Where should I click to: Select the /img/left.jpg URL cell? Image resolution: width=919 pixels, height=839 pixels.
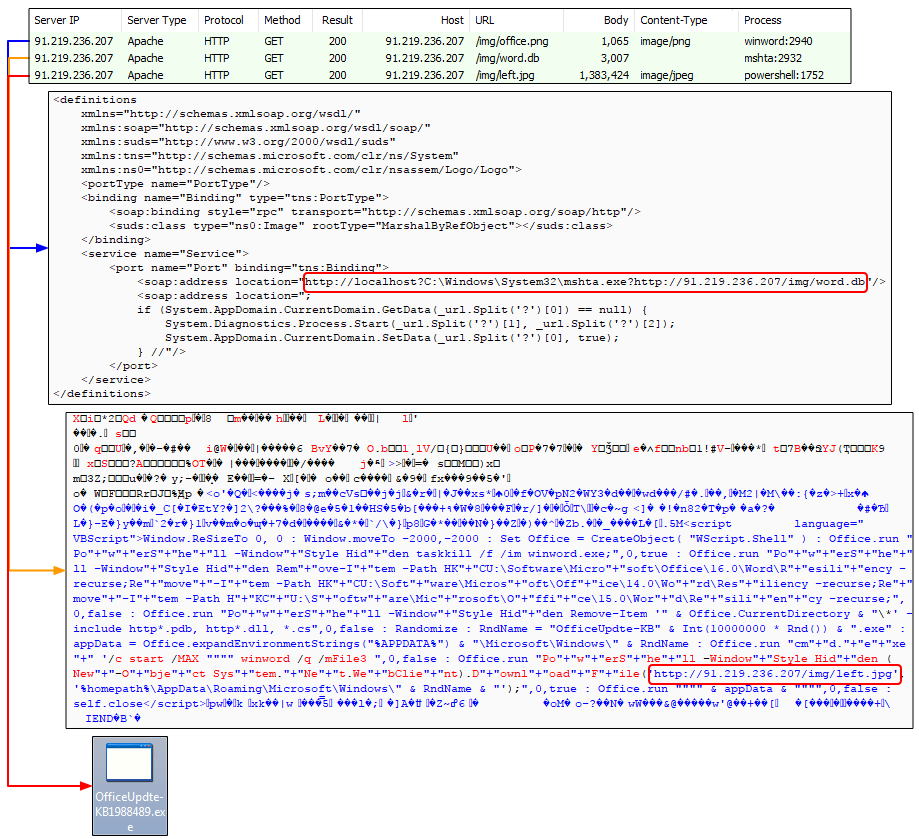505,75
